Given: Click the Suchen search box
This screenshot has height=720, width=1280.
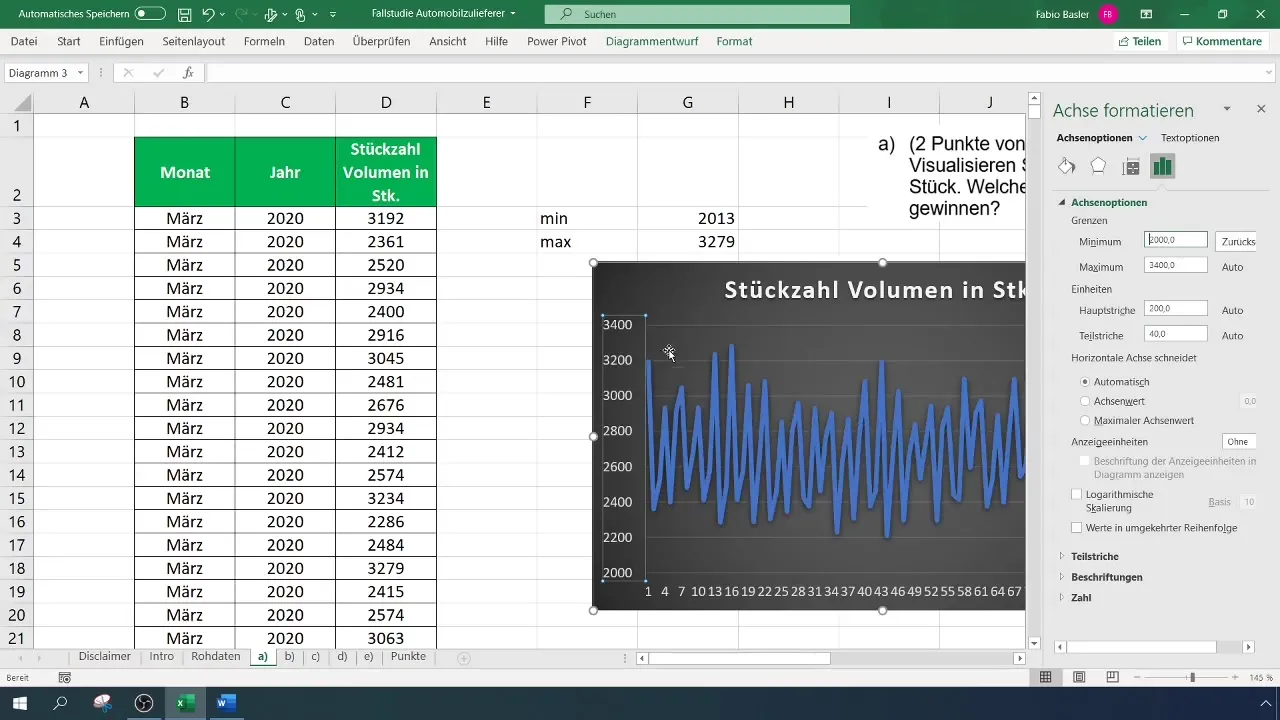Looking at the screenshot, I should coord(697,15).
